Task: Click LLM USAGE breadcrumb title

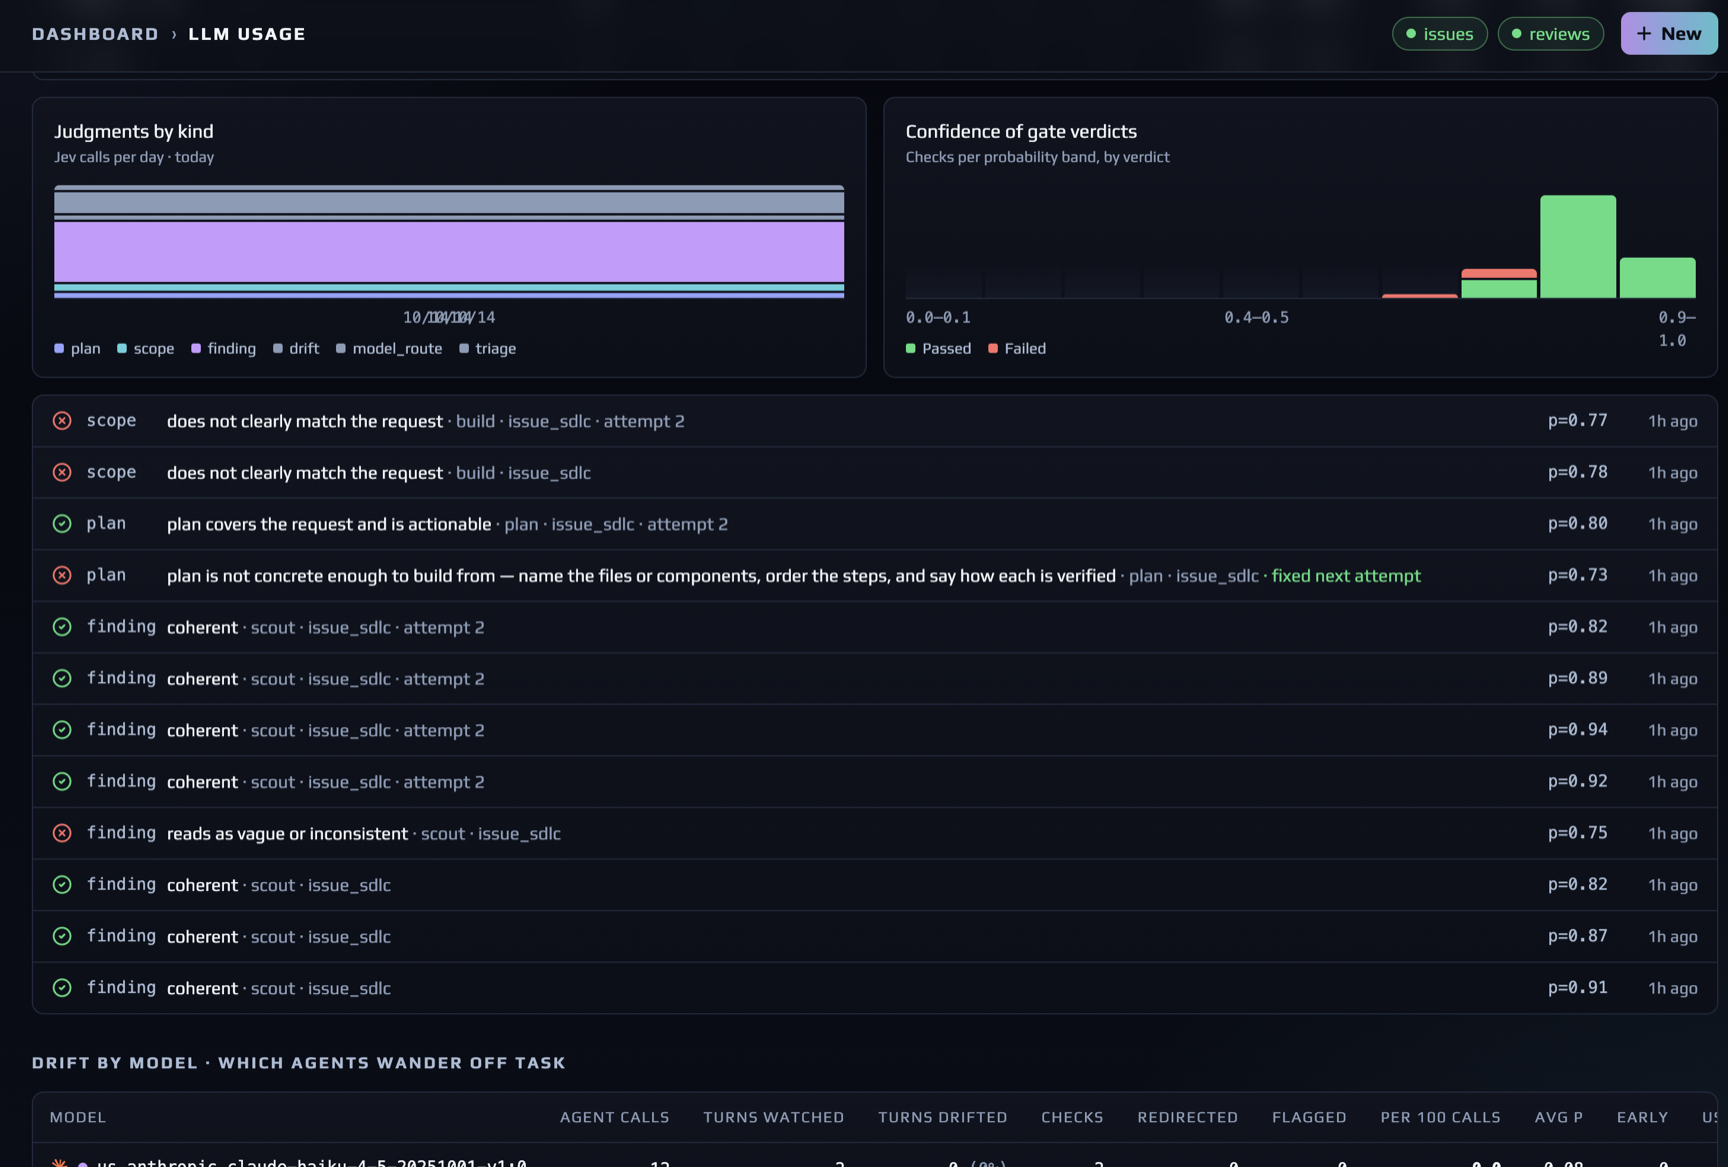Action: [x=247, y=34]
